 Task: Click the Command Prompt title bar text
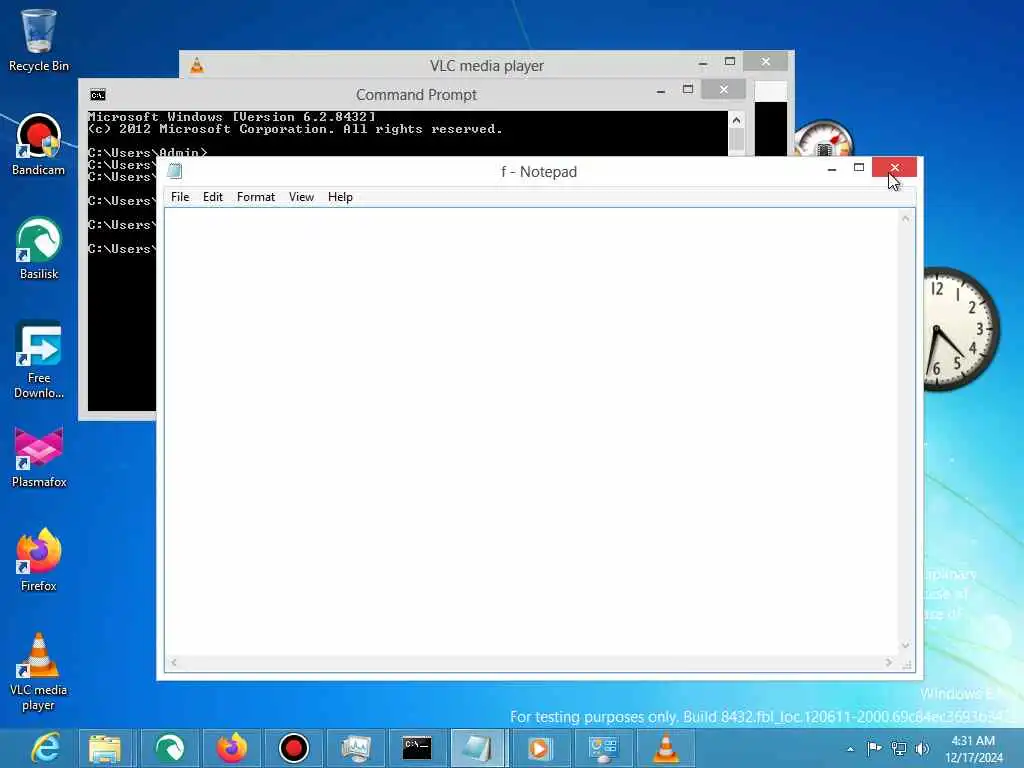[416, 95]
